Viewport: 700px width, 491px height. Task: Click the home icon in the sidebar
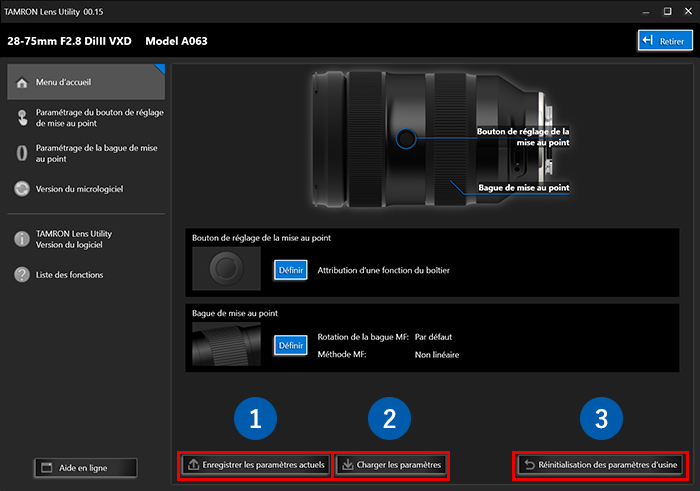[x=22, y=83]
